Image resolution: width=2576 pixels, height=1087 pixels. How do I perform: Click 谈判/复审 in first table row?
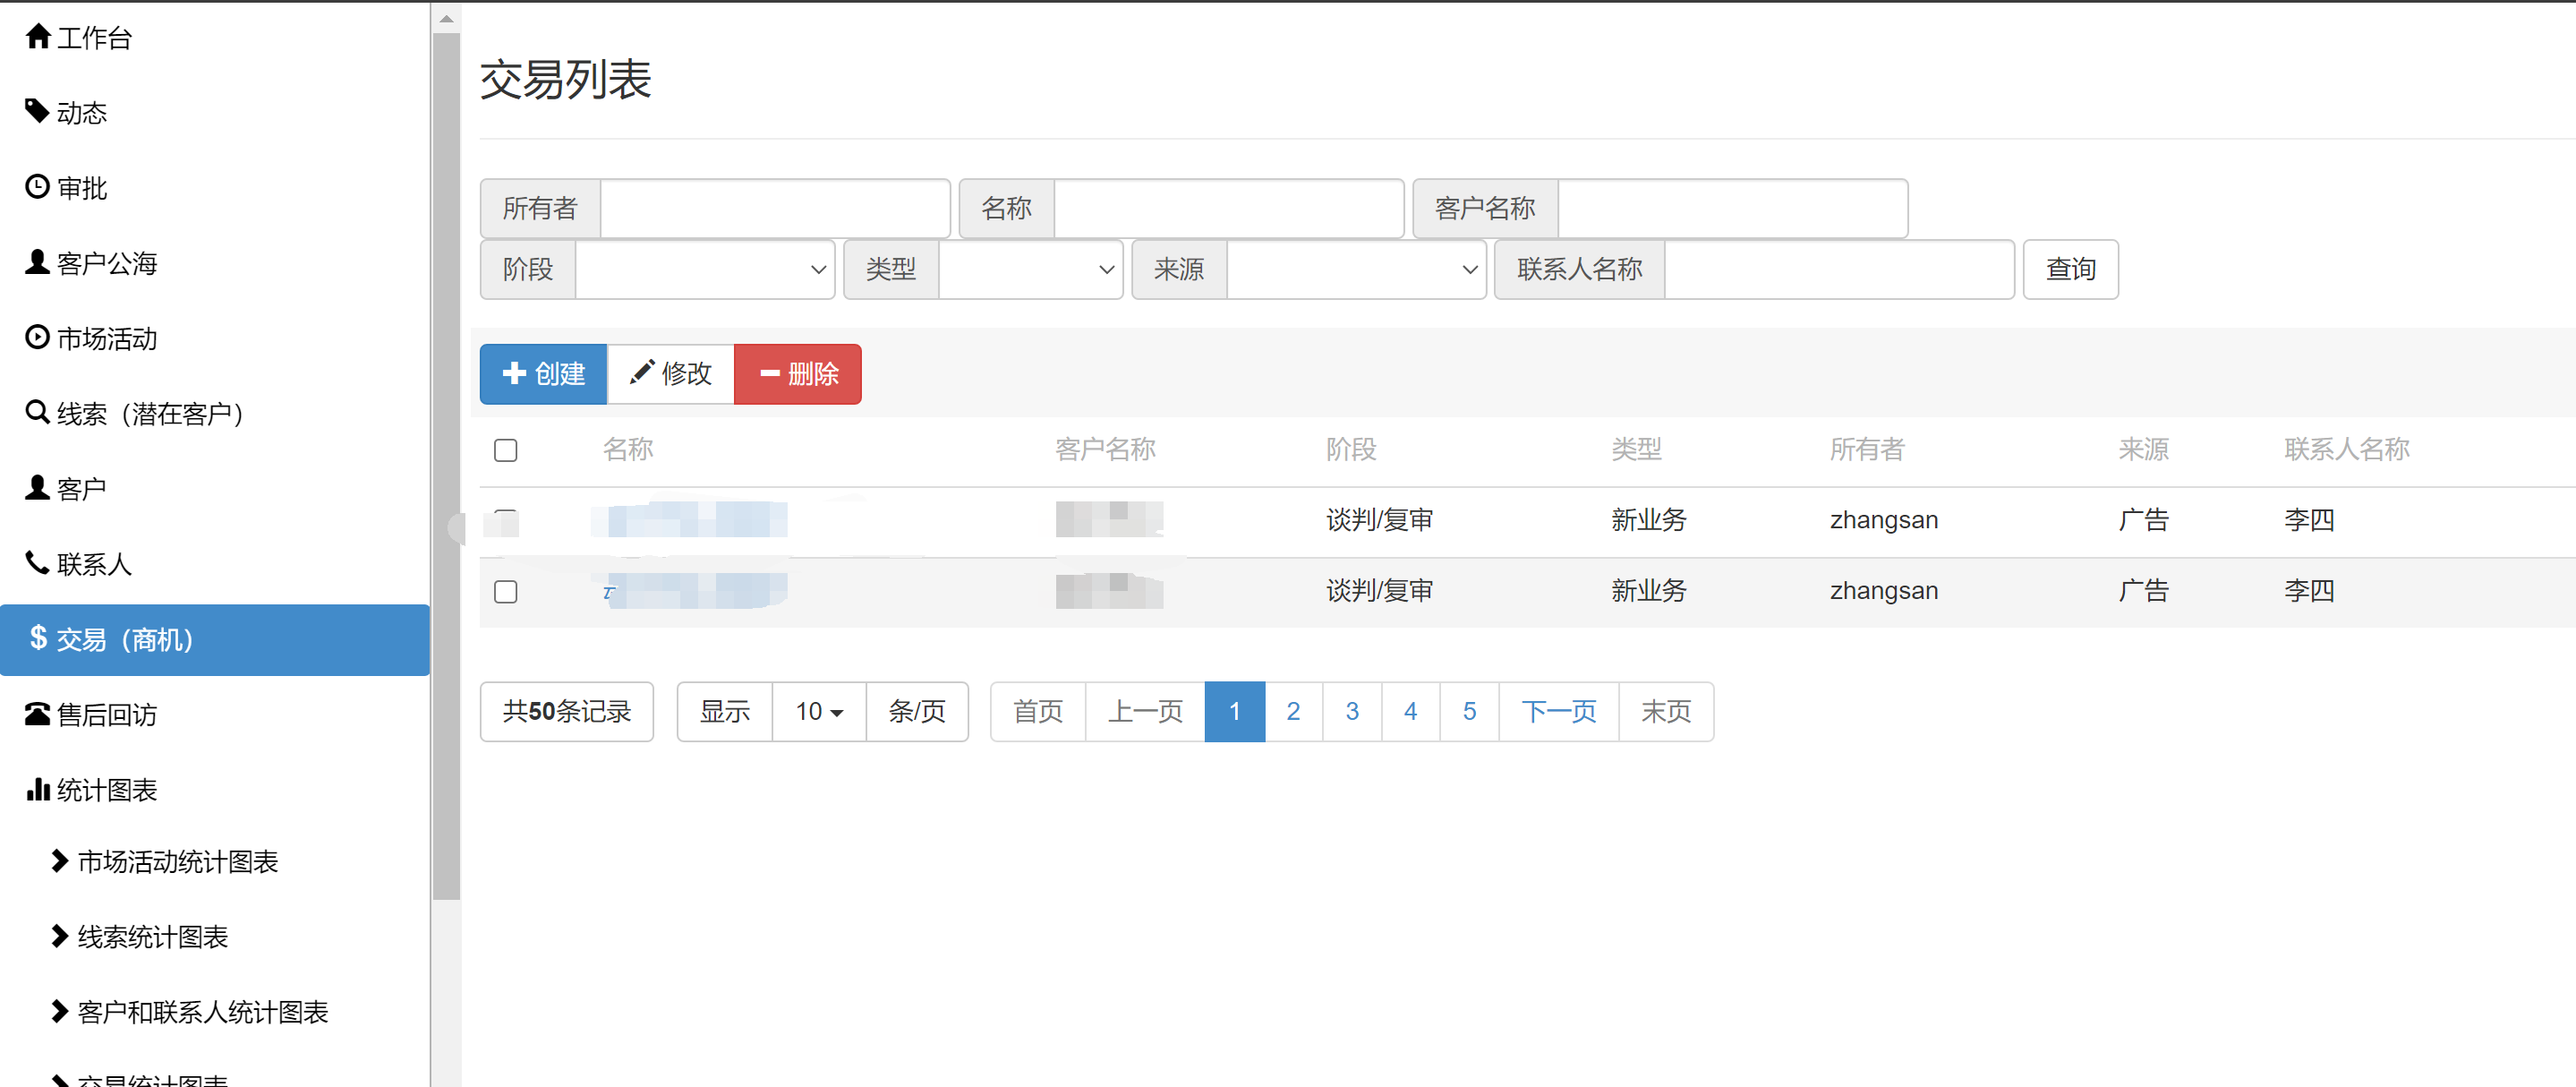tap(1379, 520)
